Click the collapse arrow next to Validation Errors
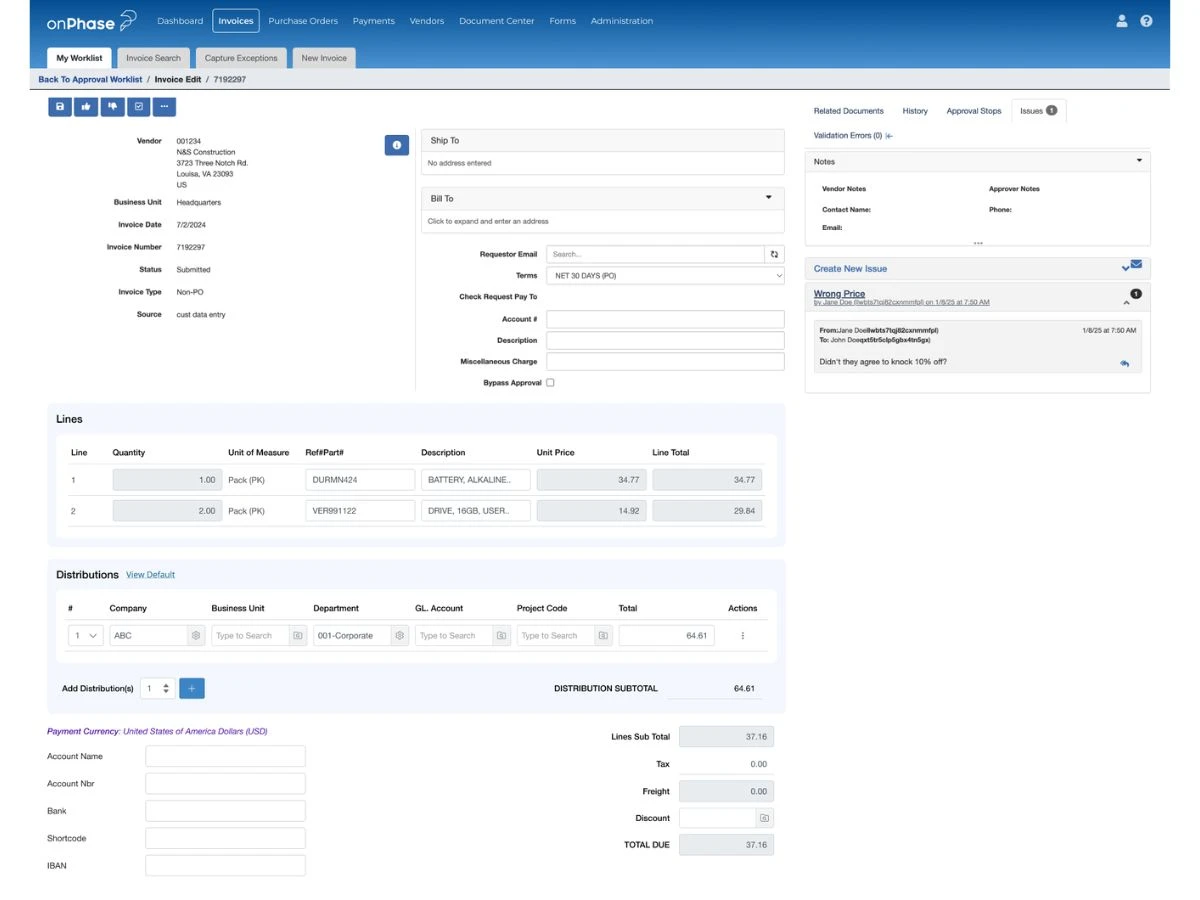1200x900 pixels. pyautogui.click(x=889, y=135)
